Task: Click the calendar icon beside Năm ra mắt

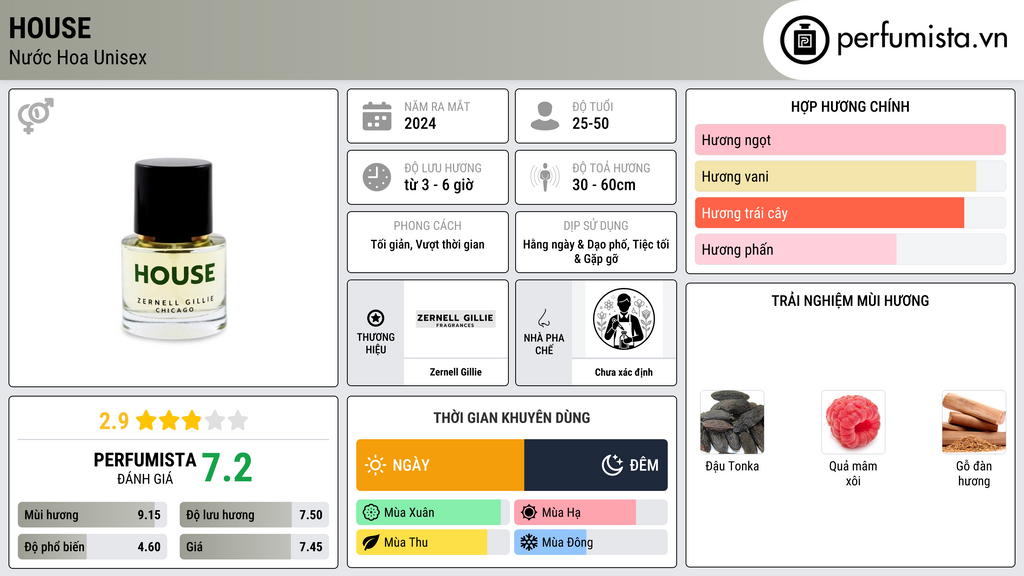Action: (377, 116)
